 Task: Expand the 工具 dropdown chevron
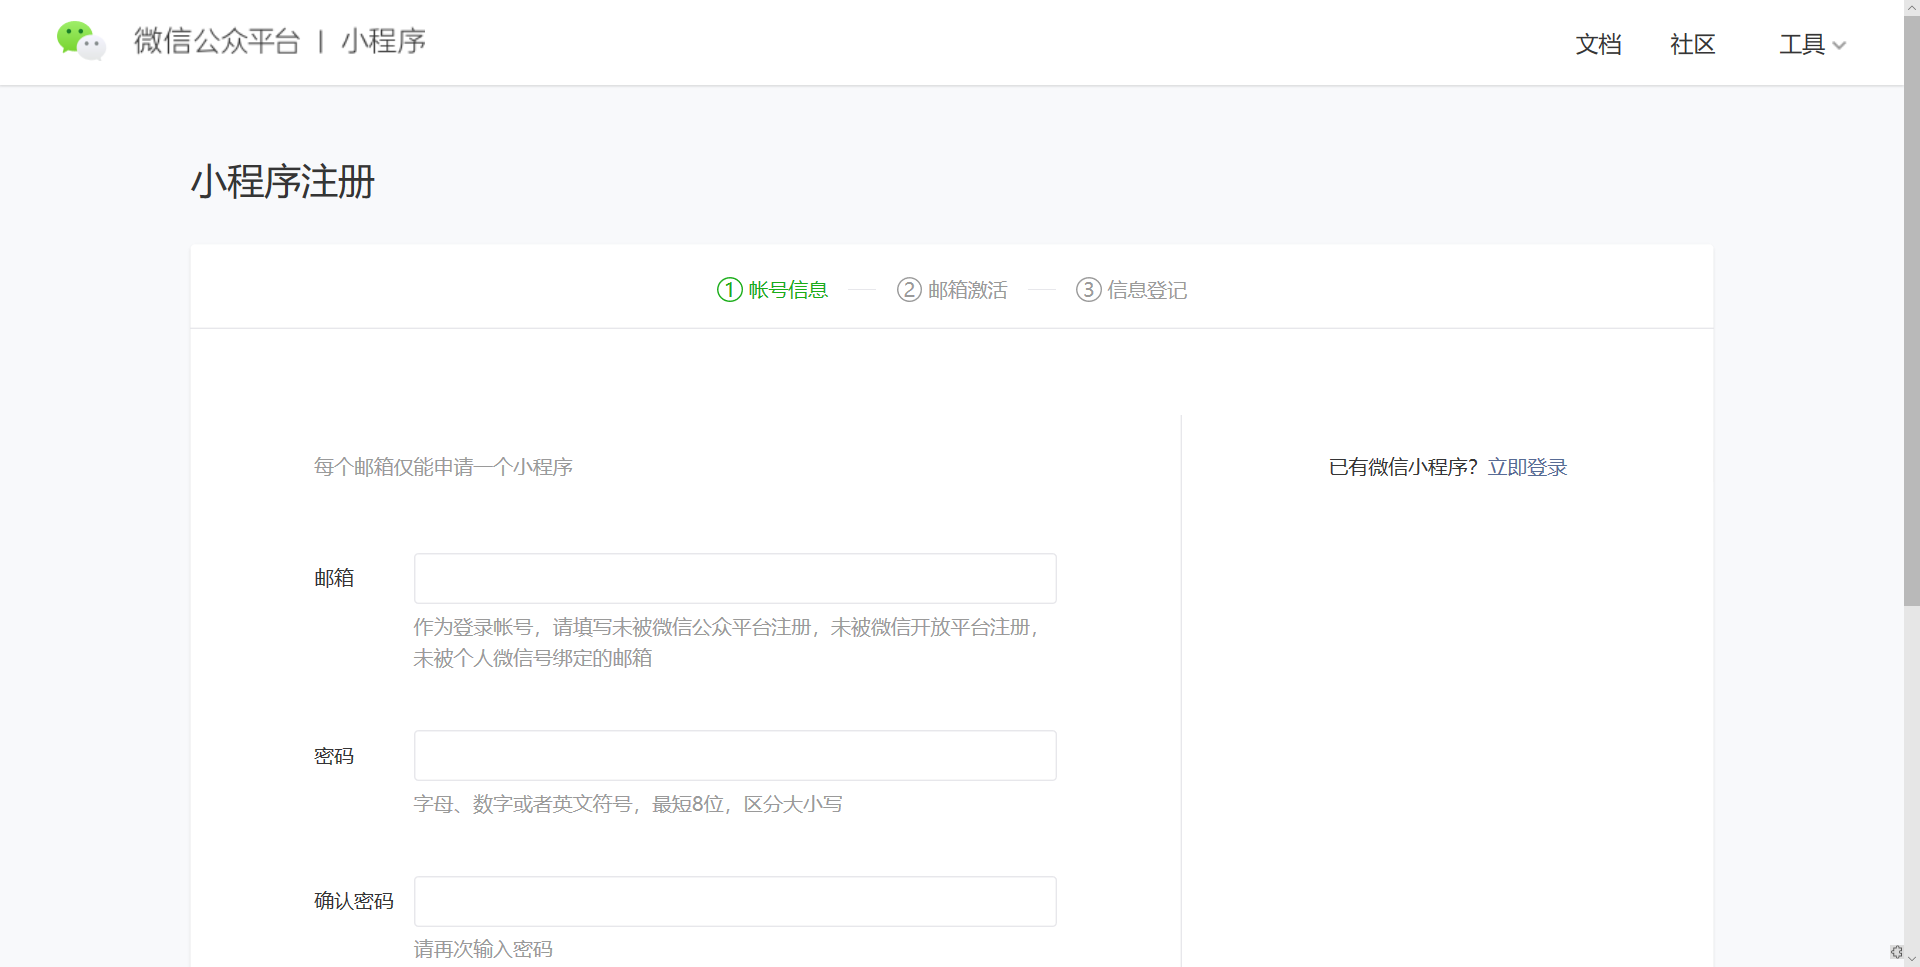coord(1839,45)
